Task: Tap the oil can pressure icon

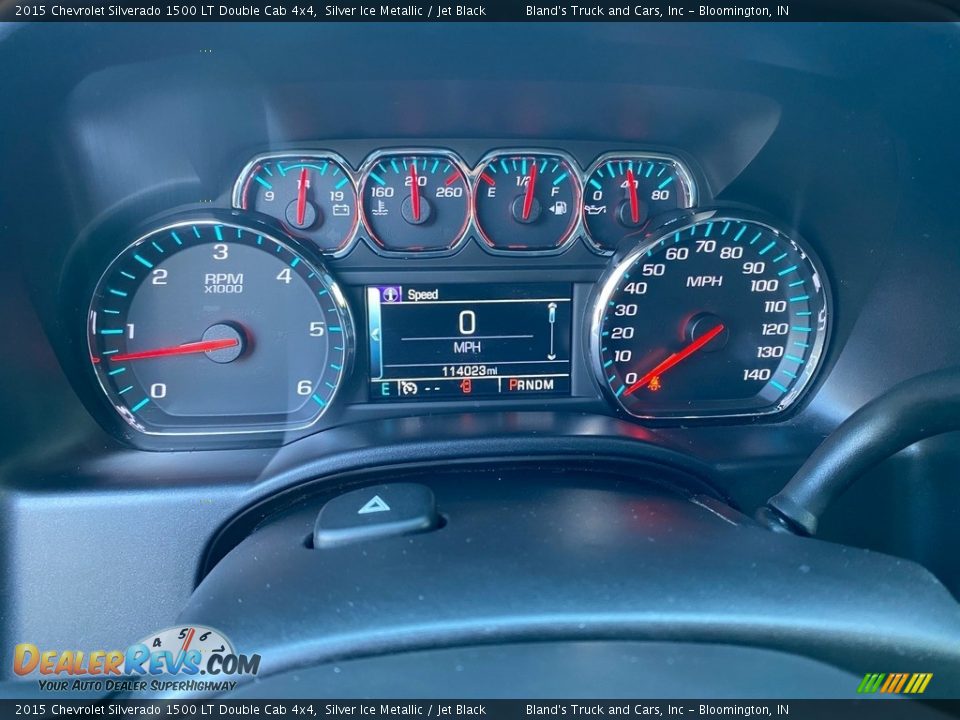Action: pos(594,210)
